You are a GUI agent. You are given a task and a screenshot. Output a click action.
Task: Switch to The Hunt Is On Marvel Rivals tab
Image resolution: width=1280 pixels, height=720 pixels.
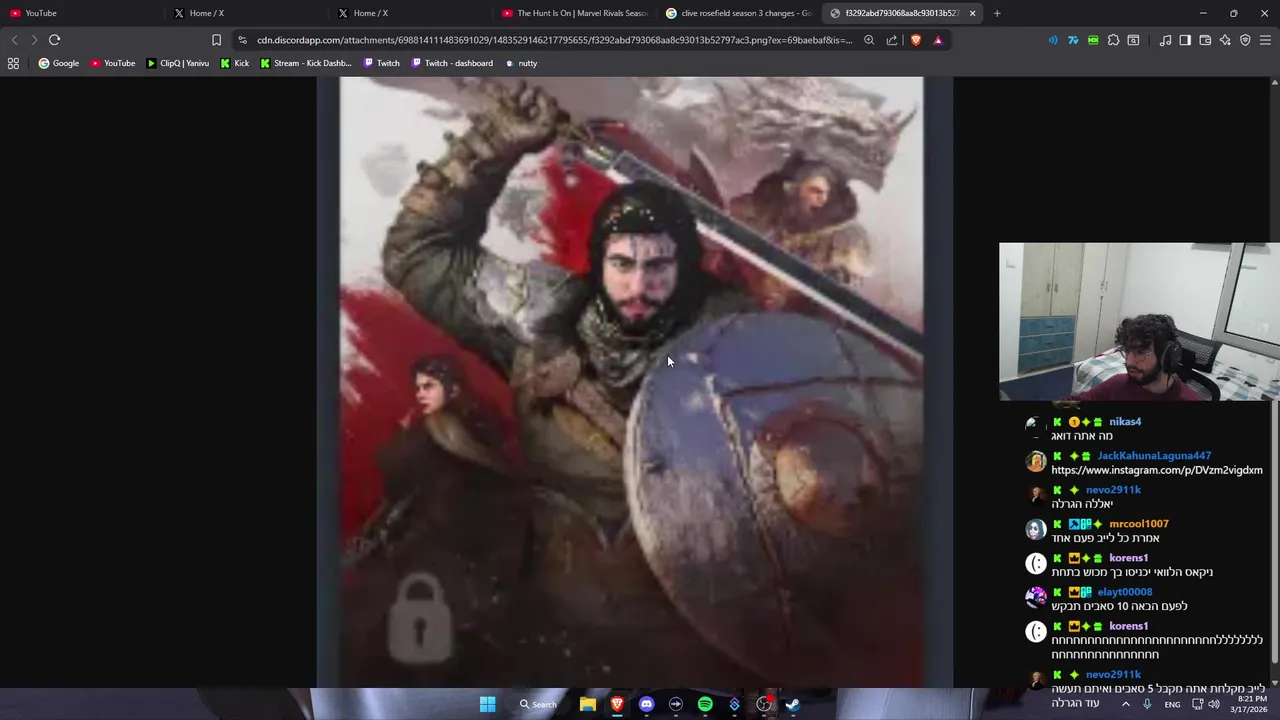pyautogui.click(x=575, y=13)
